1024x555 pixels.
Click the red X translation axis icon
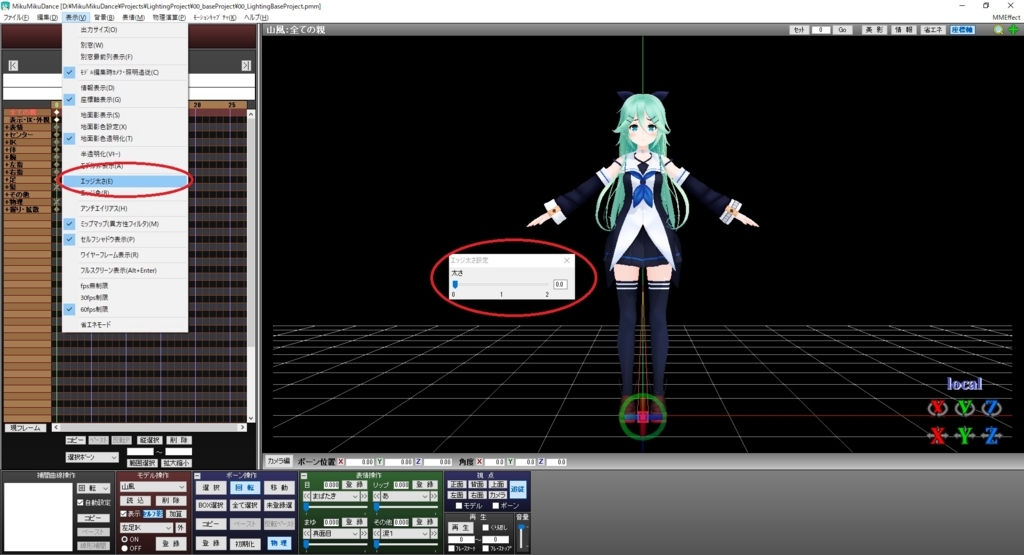[x=937, y=435]
